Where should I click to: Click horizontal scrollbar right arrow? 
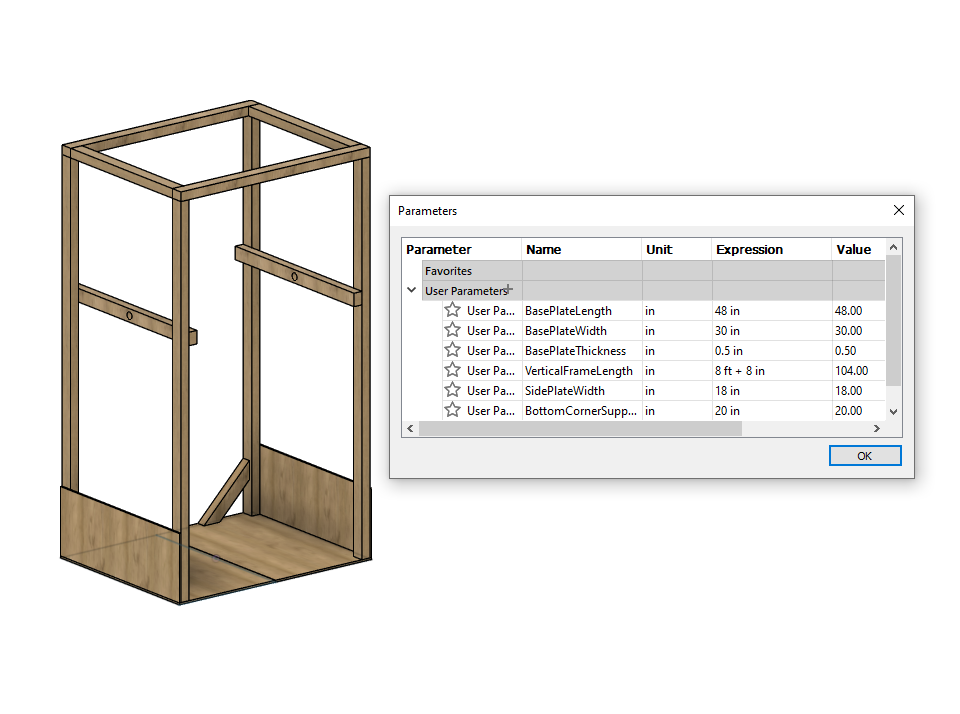coord(877,429)
